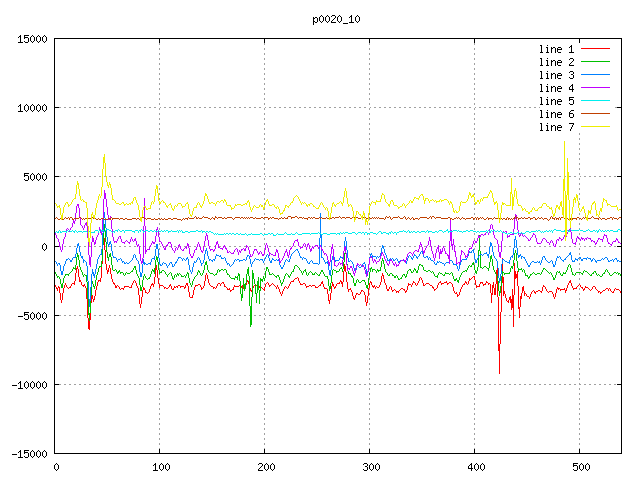This screenshot has height=480, width=640.
Task: Select the 5000 y-axis tick label
Action: [35, 177]
